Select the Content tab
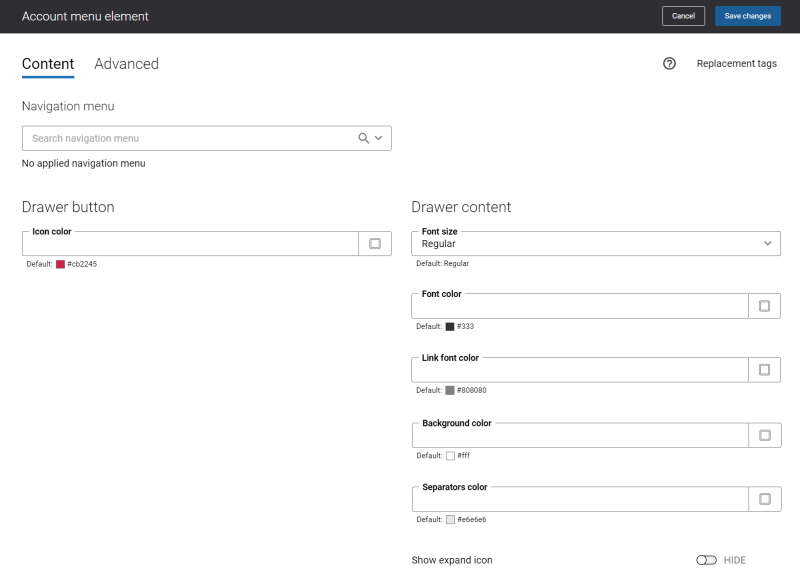The height and width of the screenshot is (578, 800). point(48,64)
